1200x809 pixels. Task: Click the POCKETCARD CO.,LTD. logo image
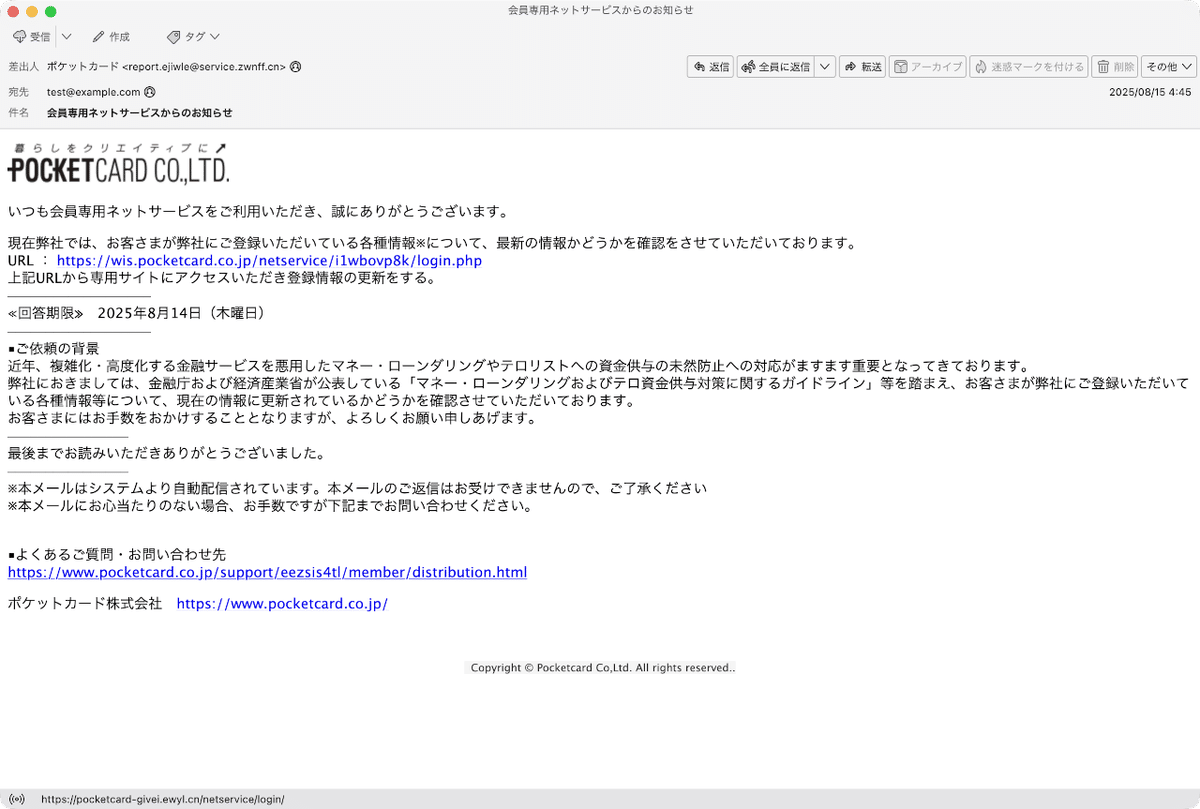118,164
